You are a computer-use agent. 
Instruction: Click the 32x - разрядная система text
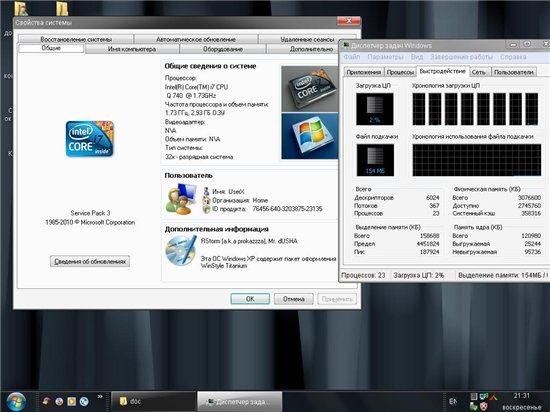click(199, 157)
